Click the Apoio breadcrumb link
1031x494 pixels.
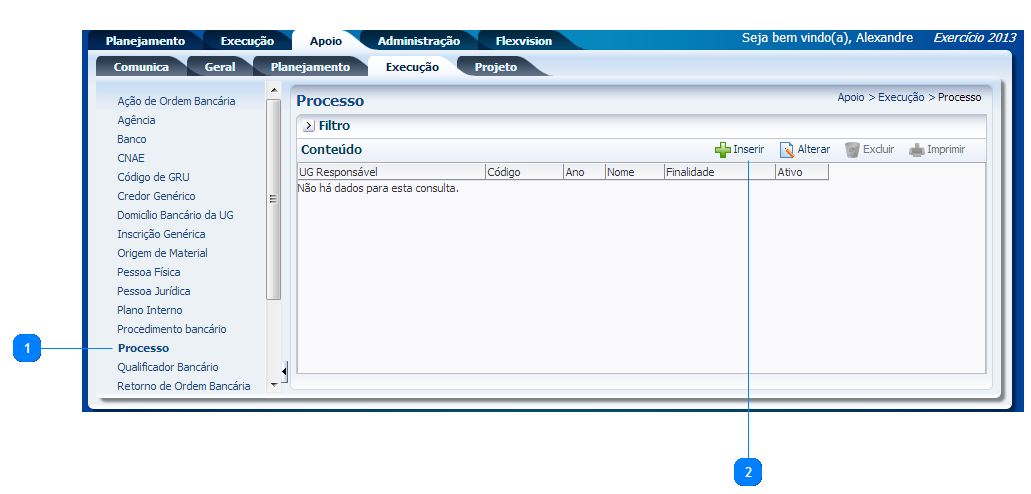click(x=850, y=97)
